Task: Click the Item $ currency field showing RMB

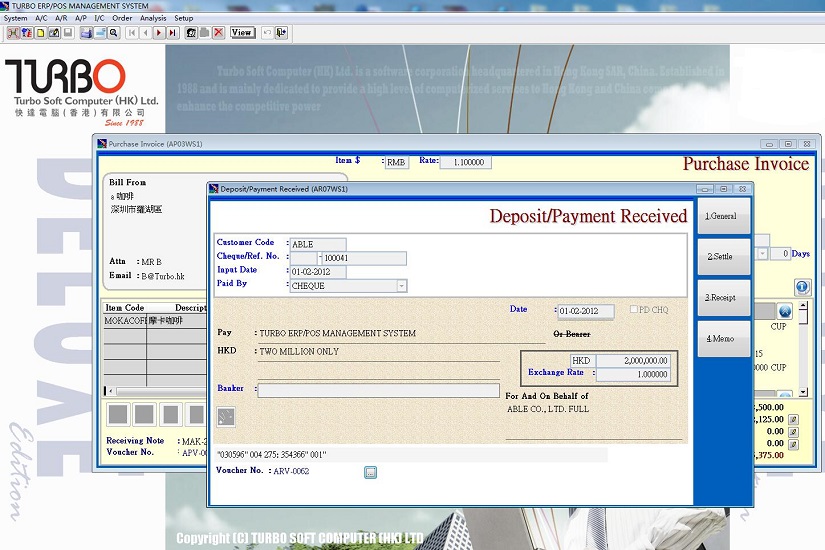Action: tap(397, 162)
